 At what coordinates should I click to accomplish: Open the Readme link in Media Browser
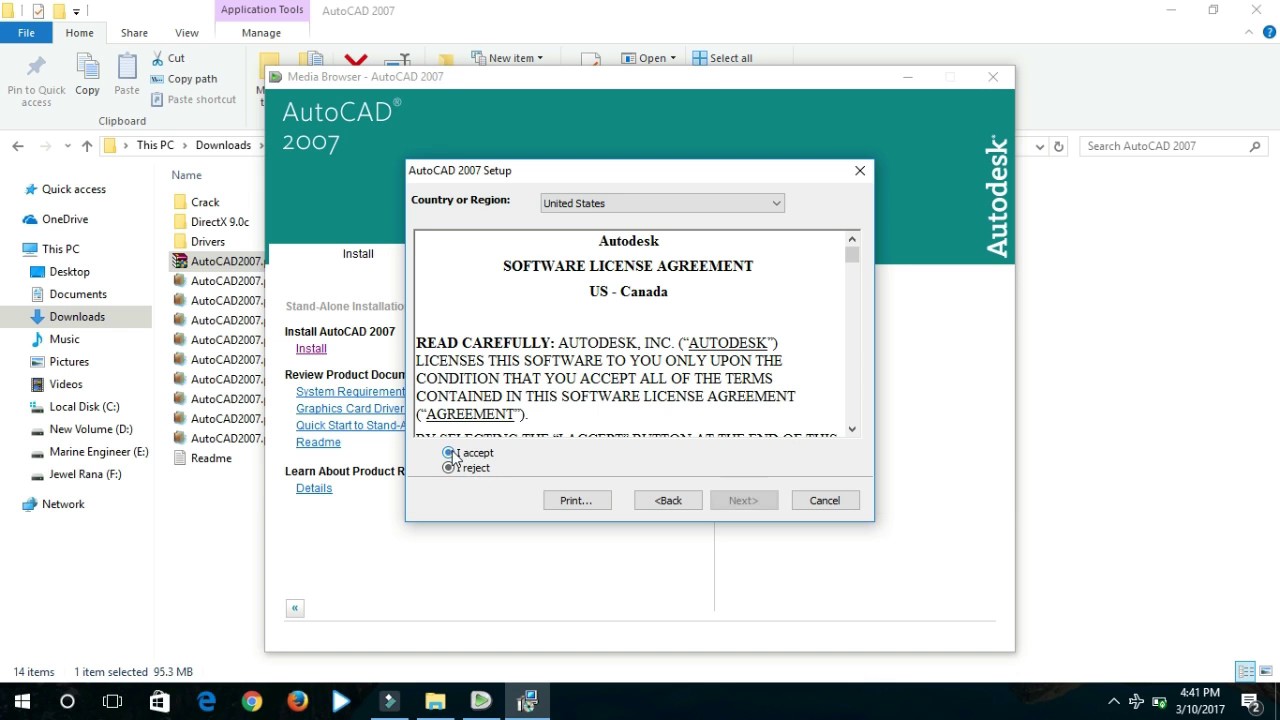click(x=318, y=442)
